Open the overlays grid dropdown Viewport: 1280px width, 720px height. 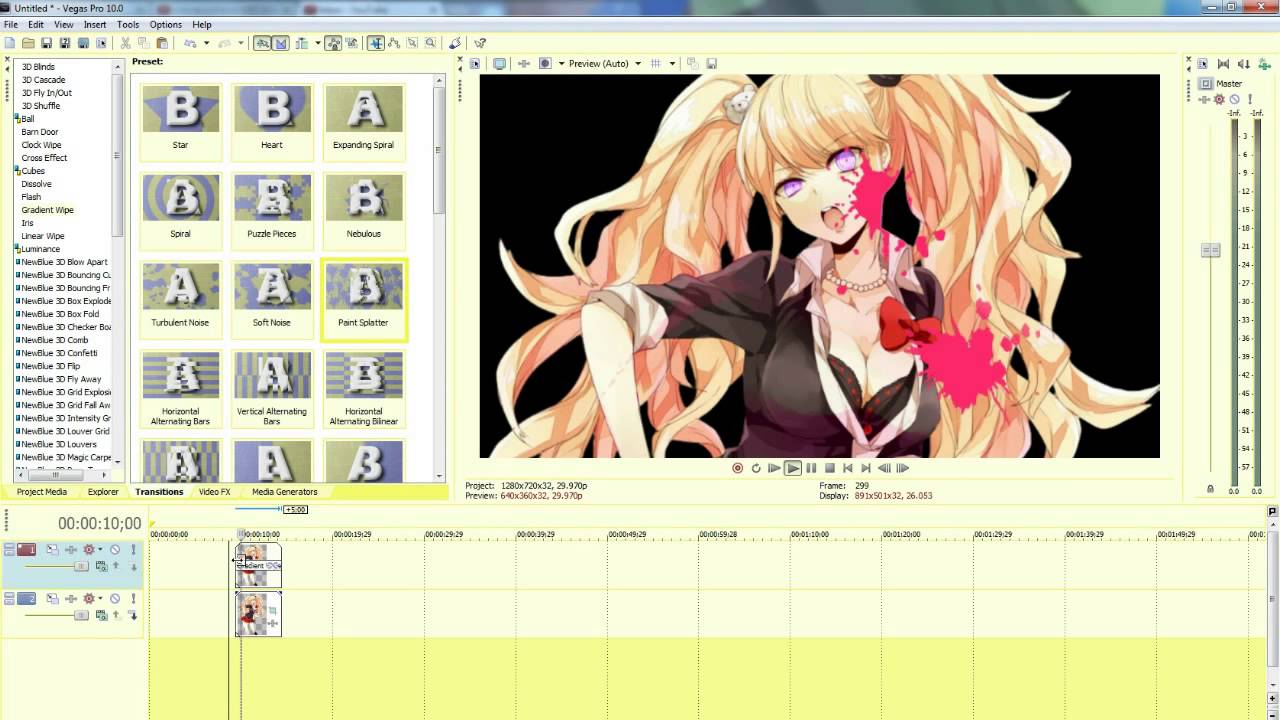click(x=672, y=64)
